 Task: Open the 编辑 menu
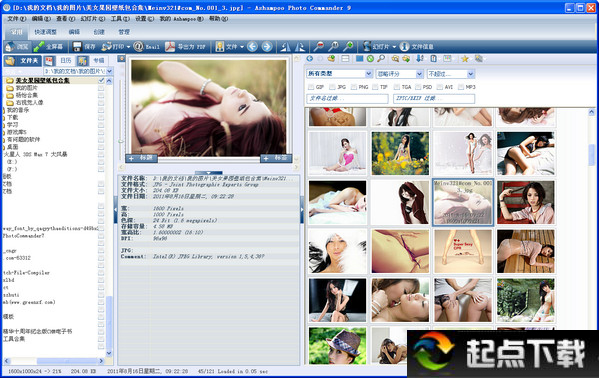(x=41, y=19)
